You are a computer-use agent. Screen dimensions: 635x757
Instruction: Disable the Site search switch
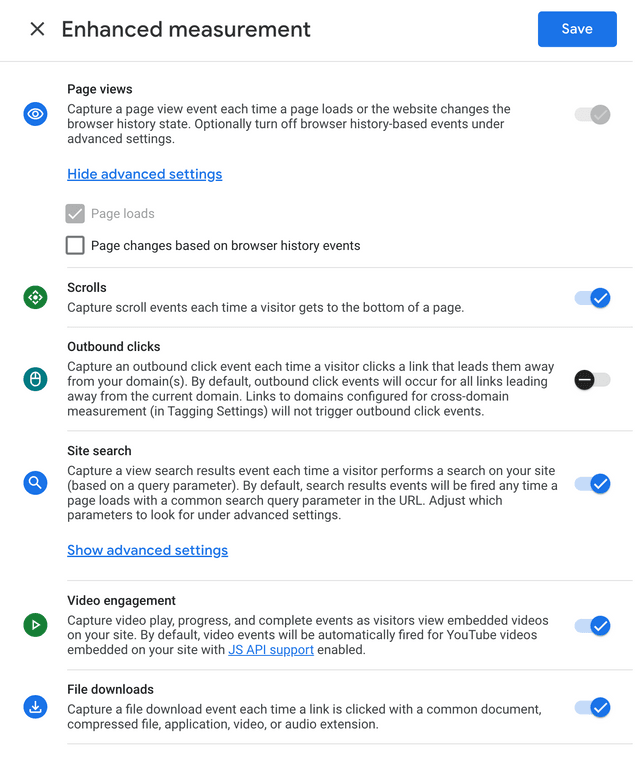(592, 484)
